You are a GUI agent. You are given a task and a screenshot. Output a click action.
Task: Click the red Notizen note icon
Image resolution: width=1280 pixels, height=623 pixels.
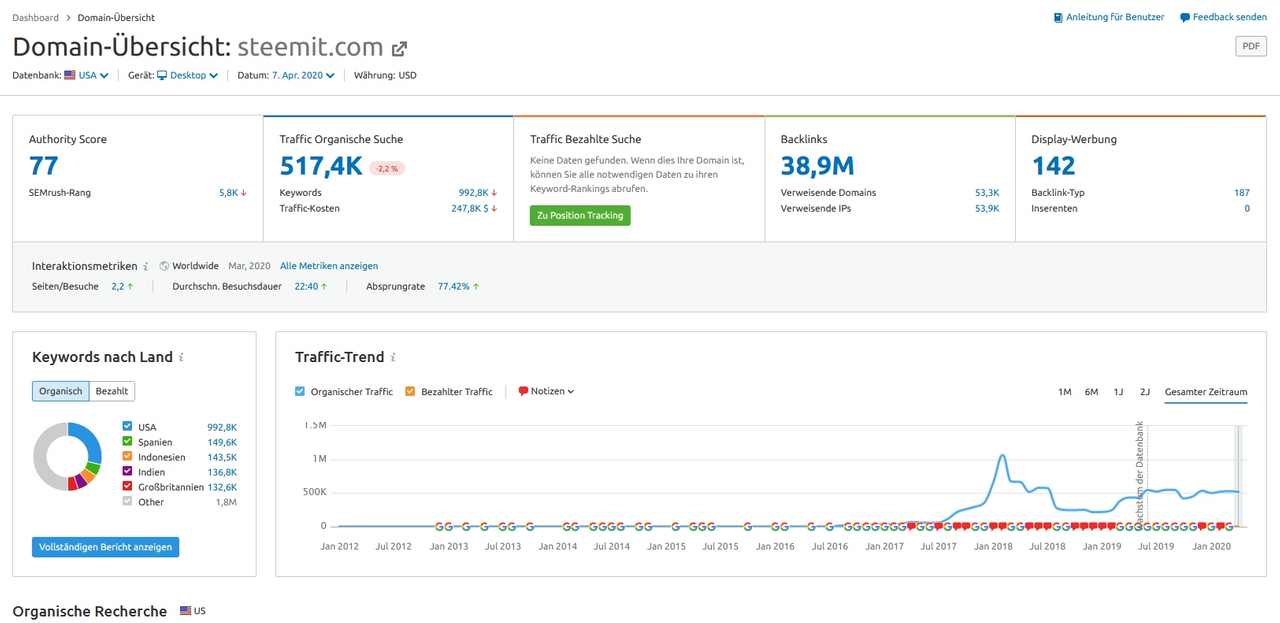point(523,391)
